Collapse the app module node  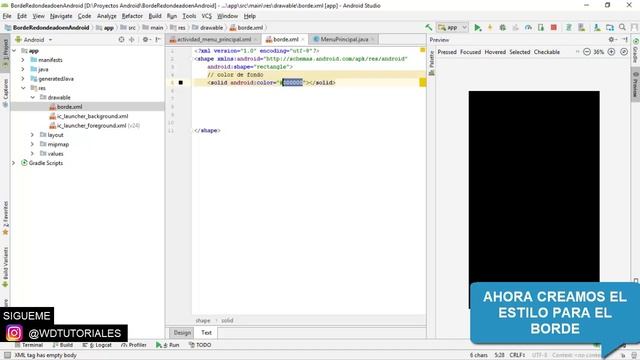14,51
